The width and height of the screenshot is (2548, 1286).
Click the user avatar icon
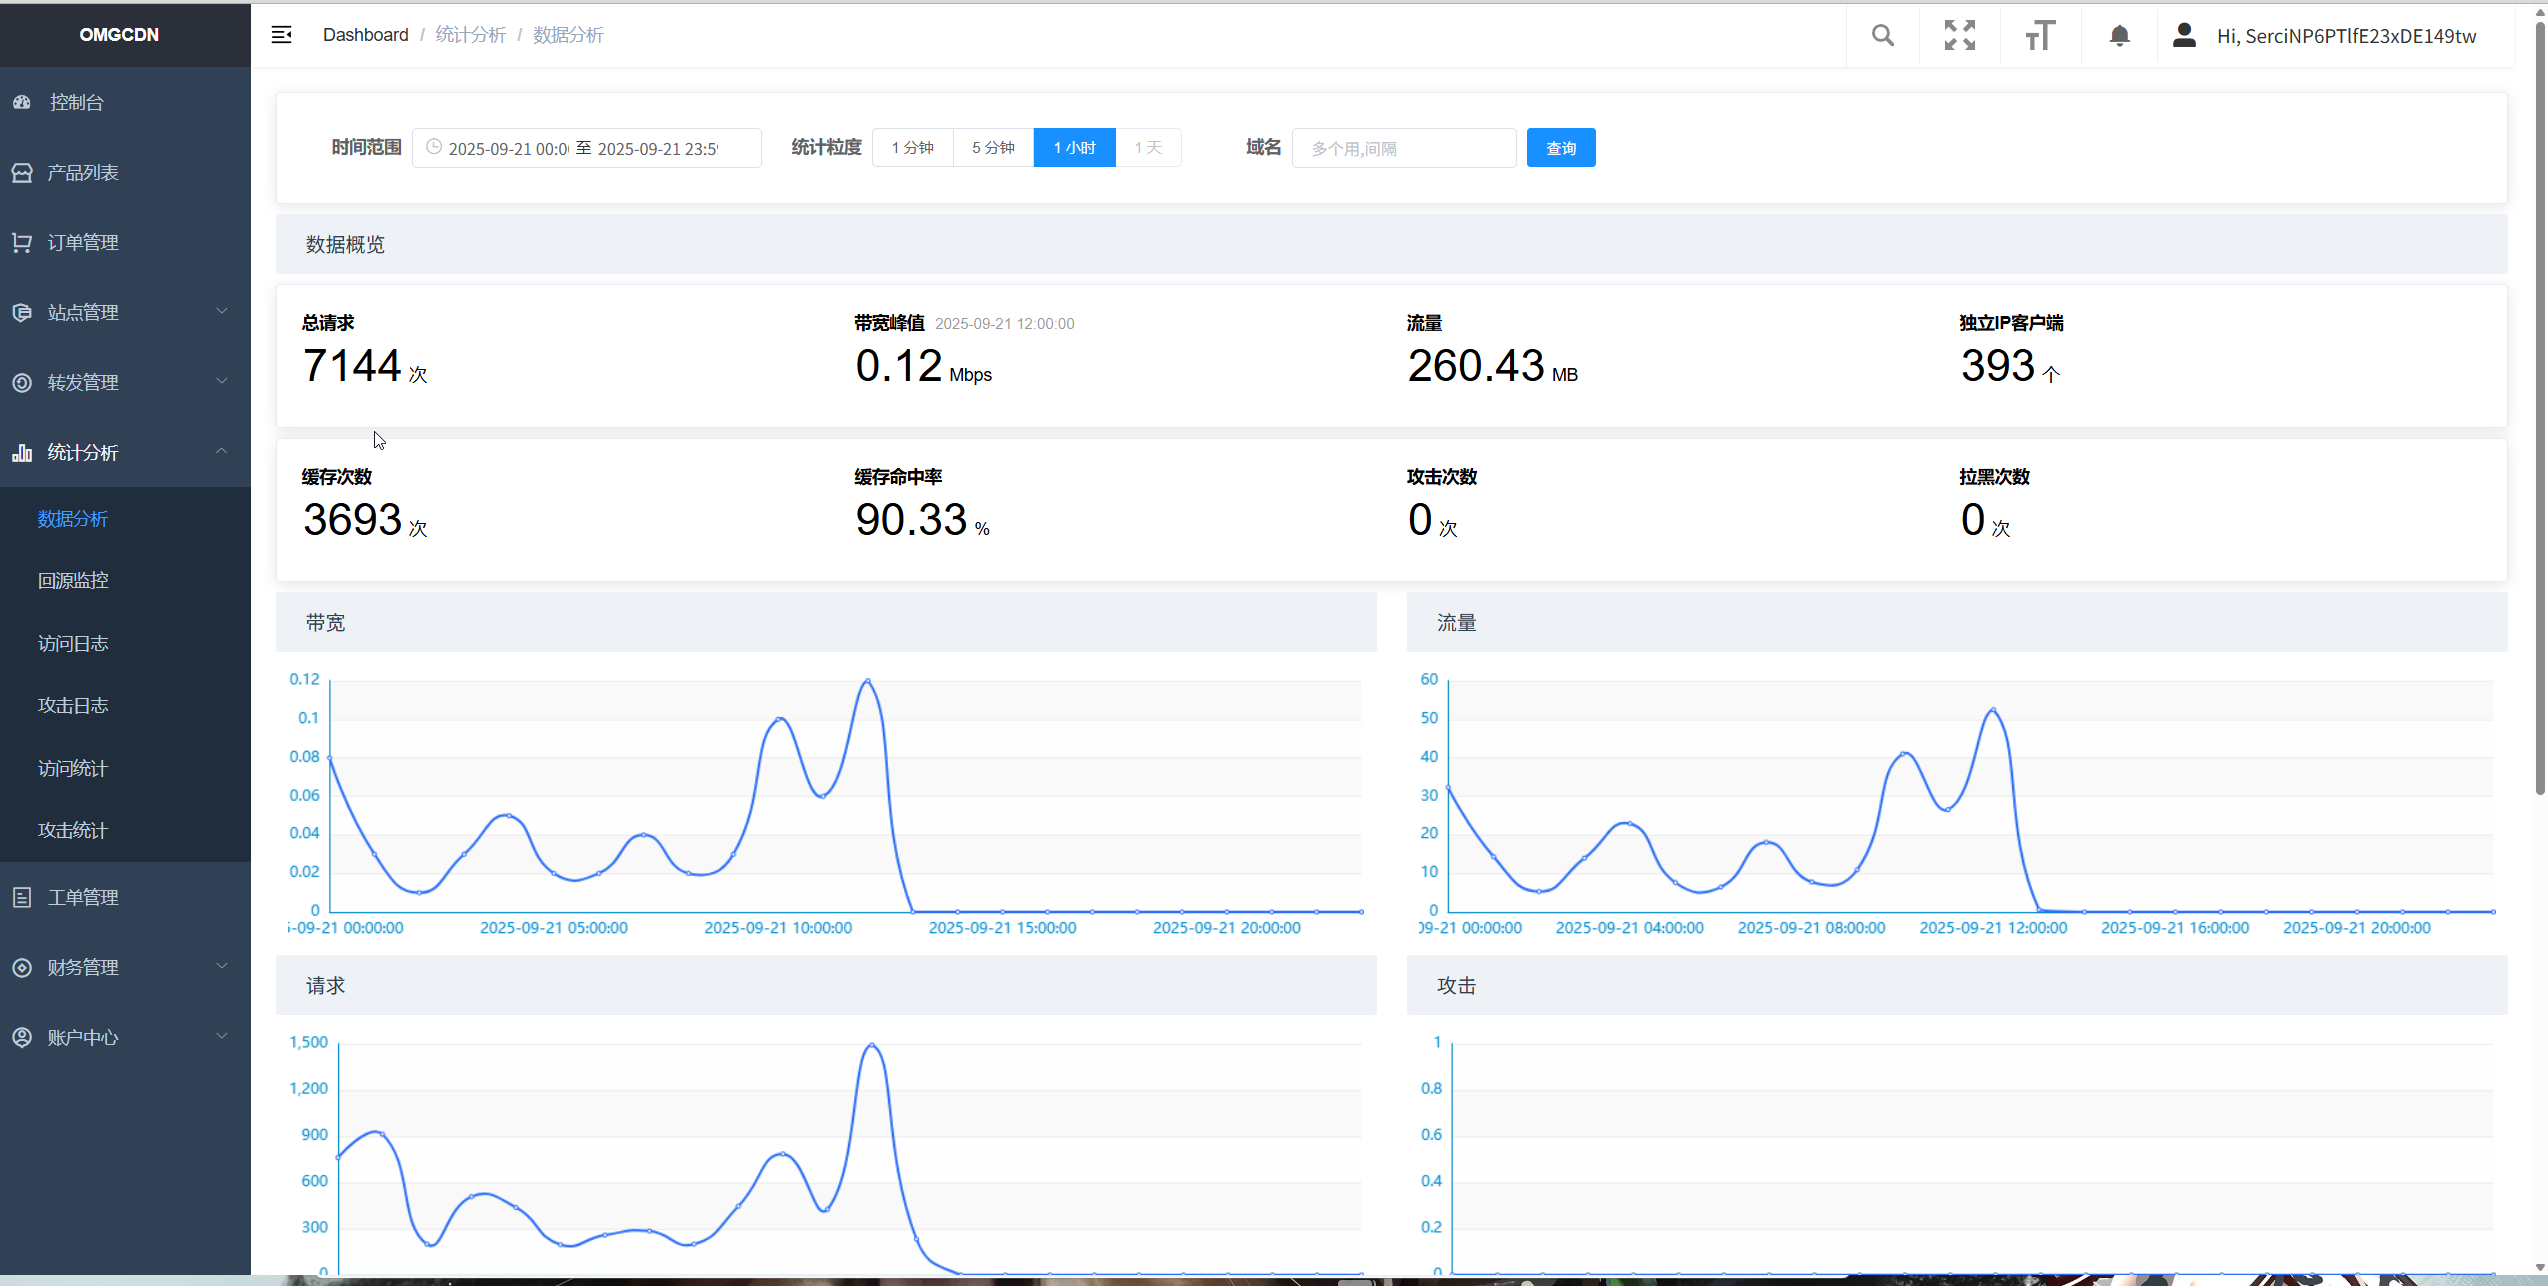(x=2184, y=36)
